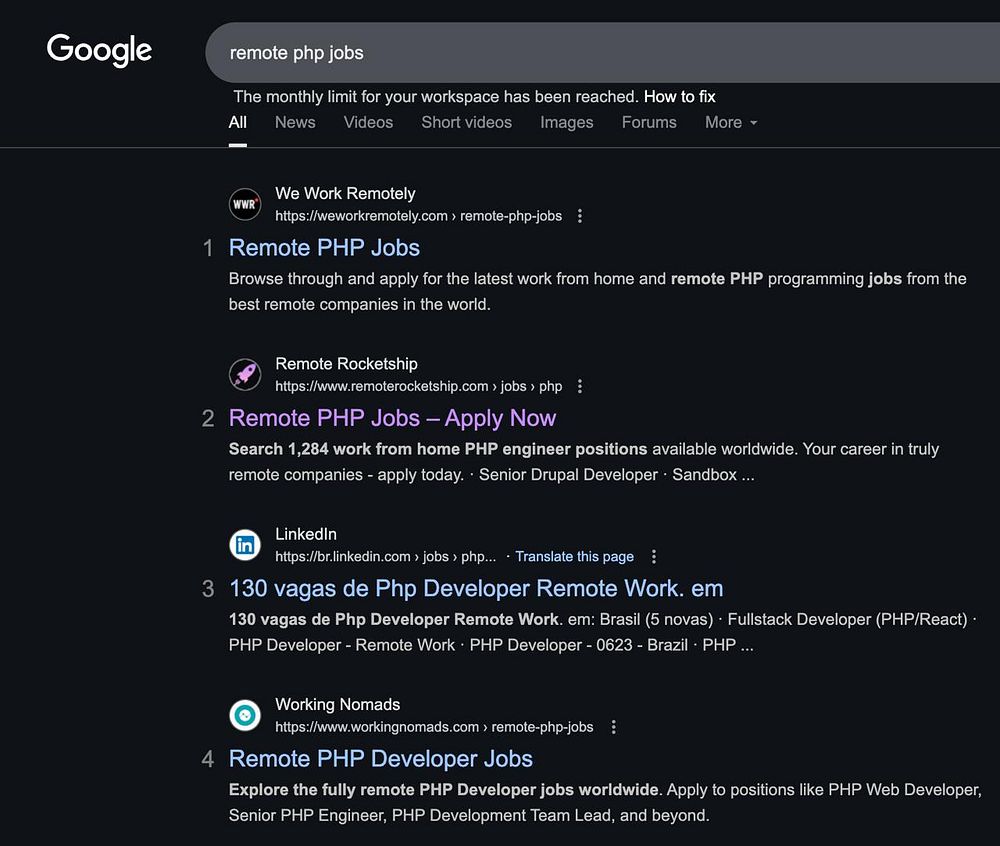Click the "How to fix" link
This screenshot has width=1000, height=846.
(679, 97)
